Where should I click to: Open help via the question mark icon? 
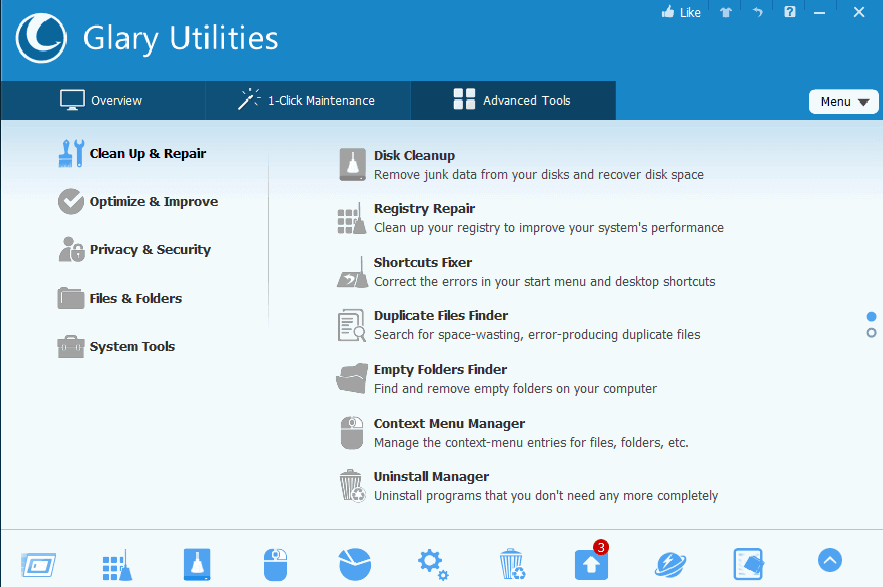coord(790,12)
